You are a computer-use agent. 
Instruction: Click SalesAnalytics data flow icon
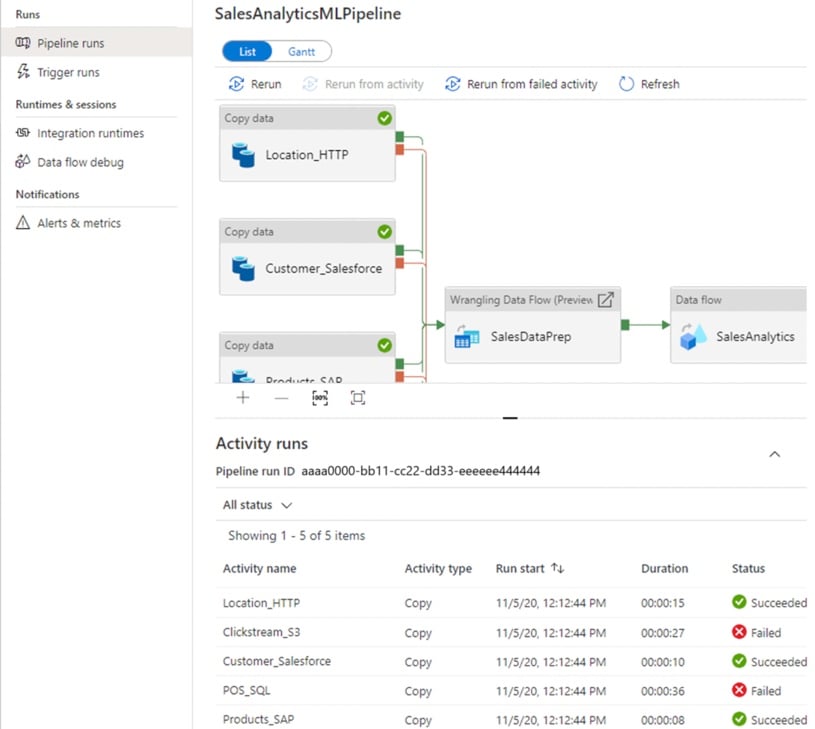pos(693,336)
